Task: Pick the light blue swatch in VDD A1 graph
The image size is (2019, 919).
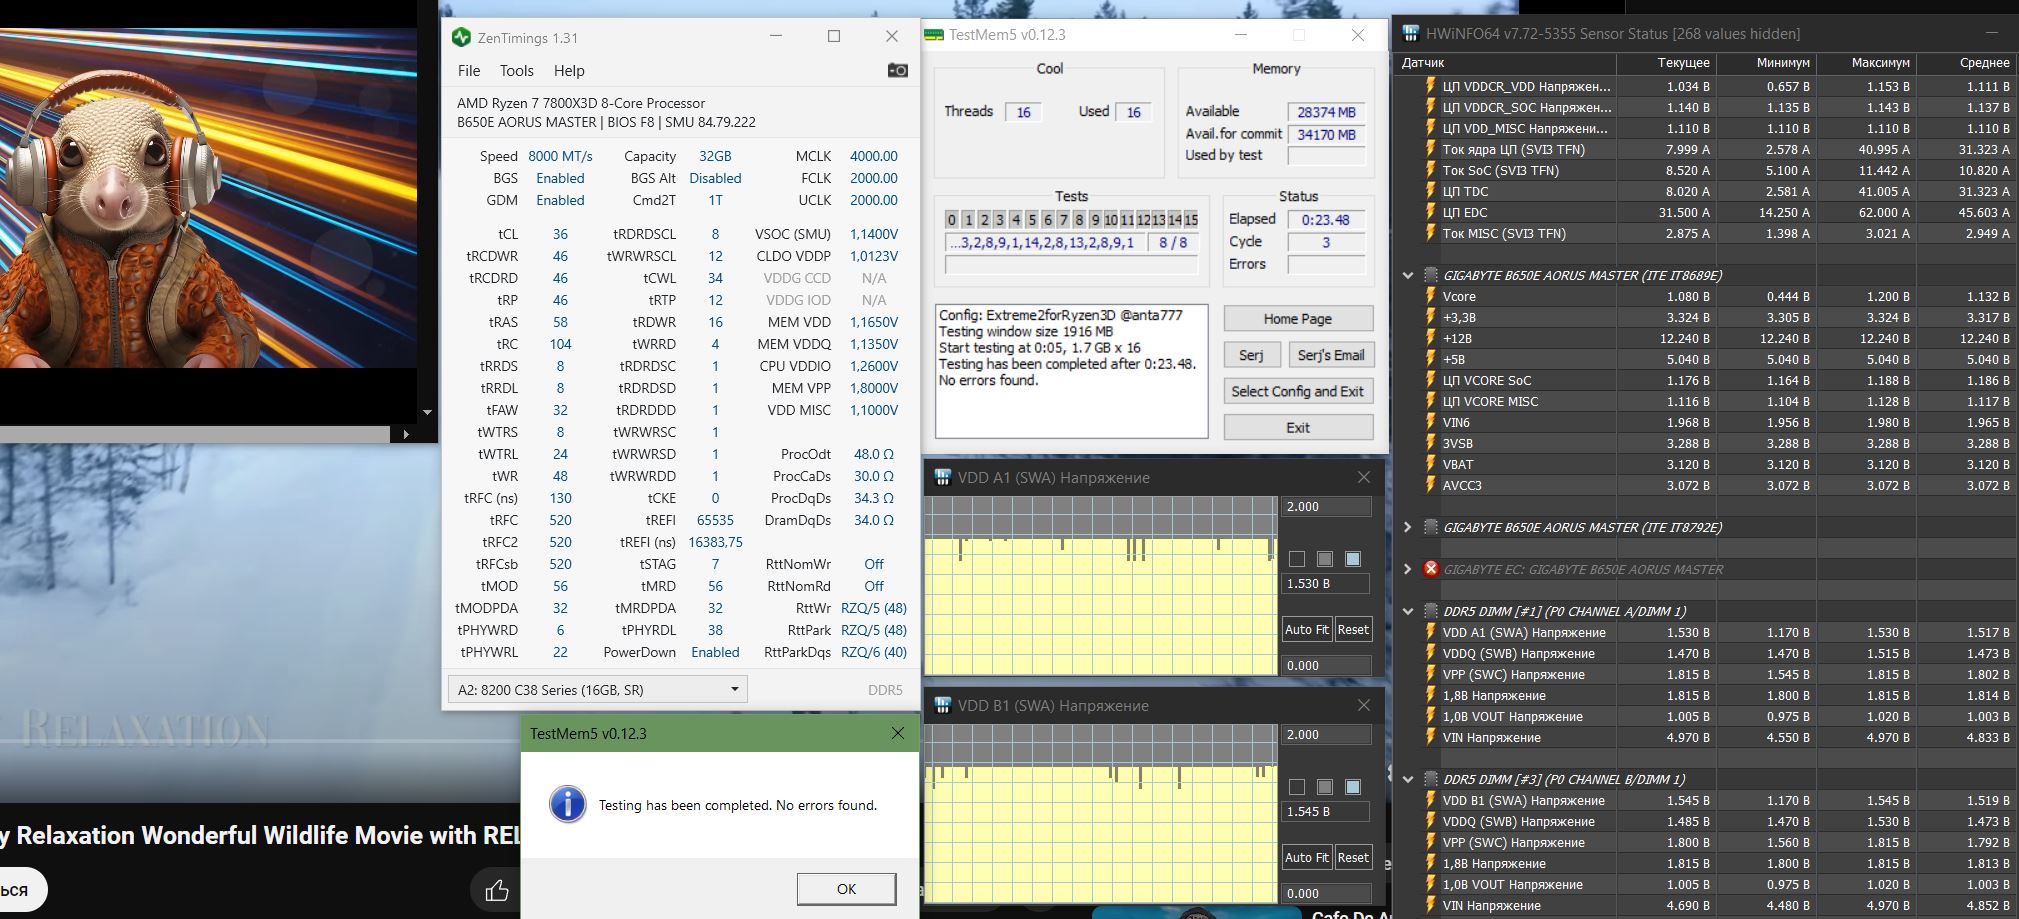Action: tap(1353, 559)
